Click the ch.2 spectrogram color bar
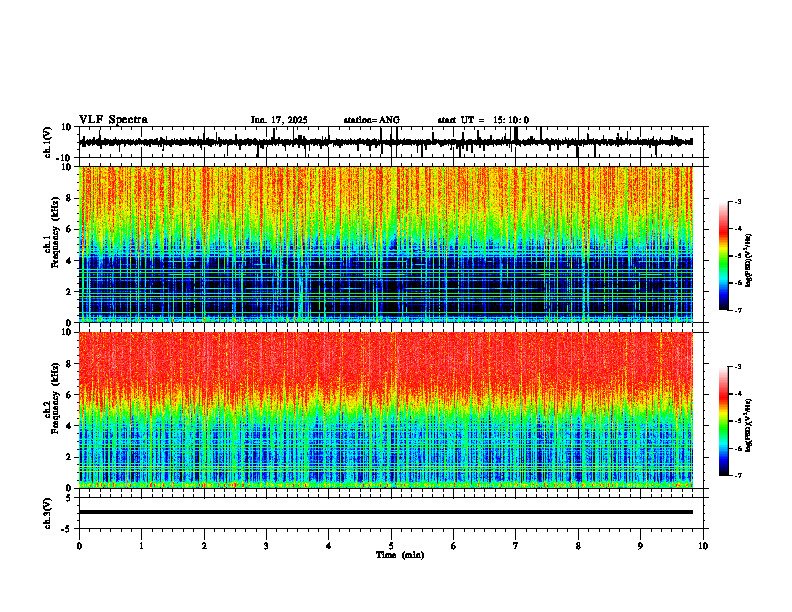 point(723,421)
